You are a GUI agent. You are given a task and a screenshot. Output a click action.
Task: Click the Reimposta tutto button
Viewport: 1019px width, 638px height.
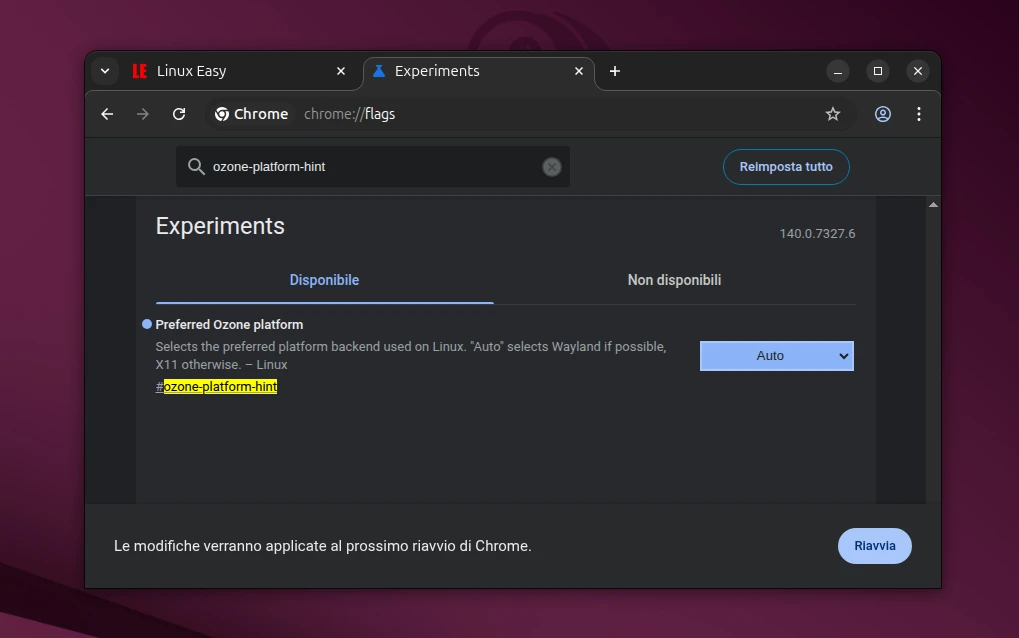(785, 167)
